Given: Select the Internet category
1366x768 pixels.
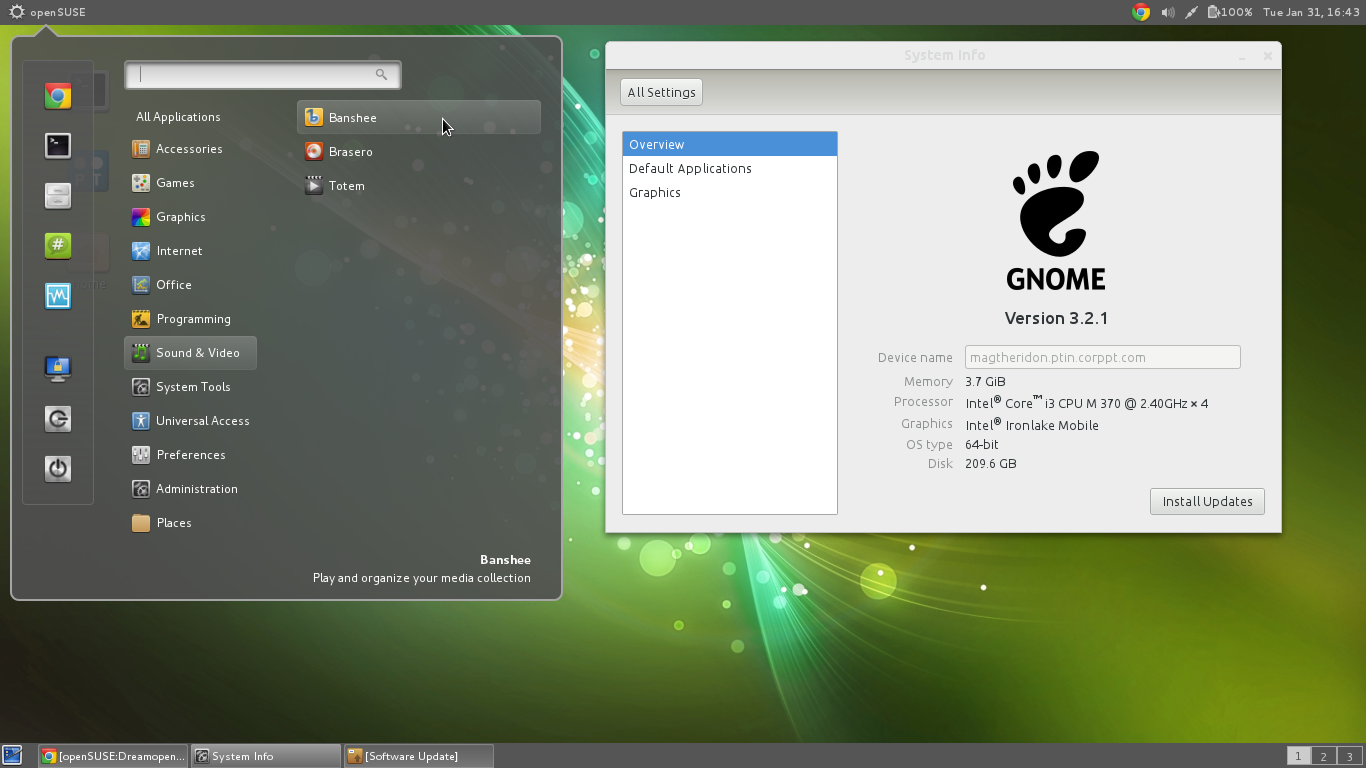Looking at the screenshot, I should (x=179, y=251).
